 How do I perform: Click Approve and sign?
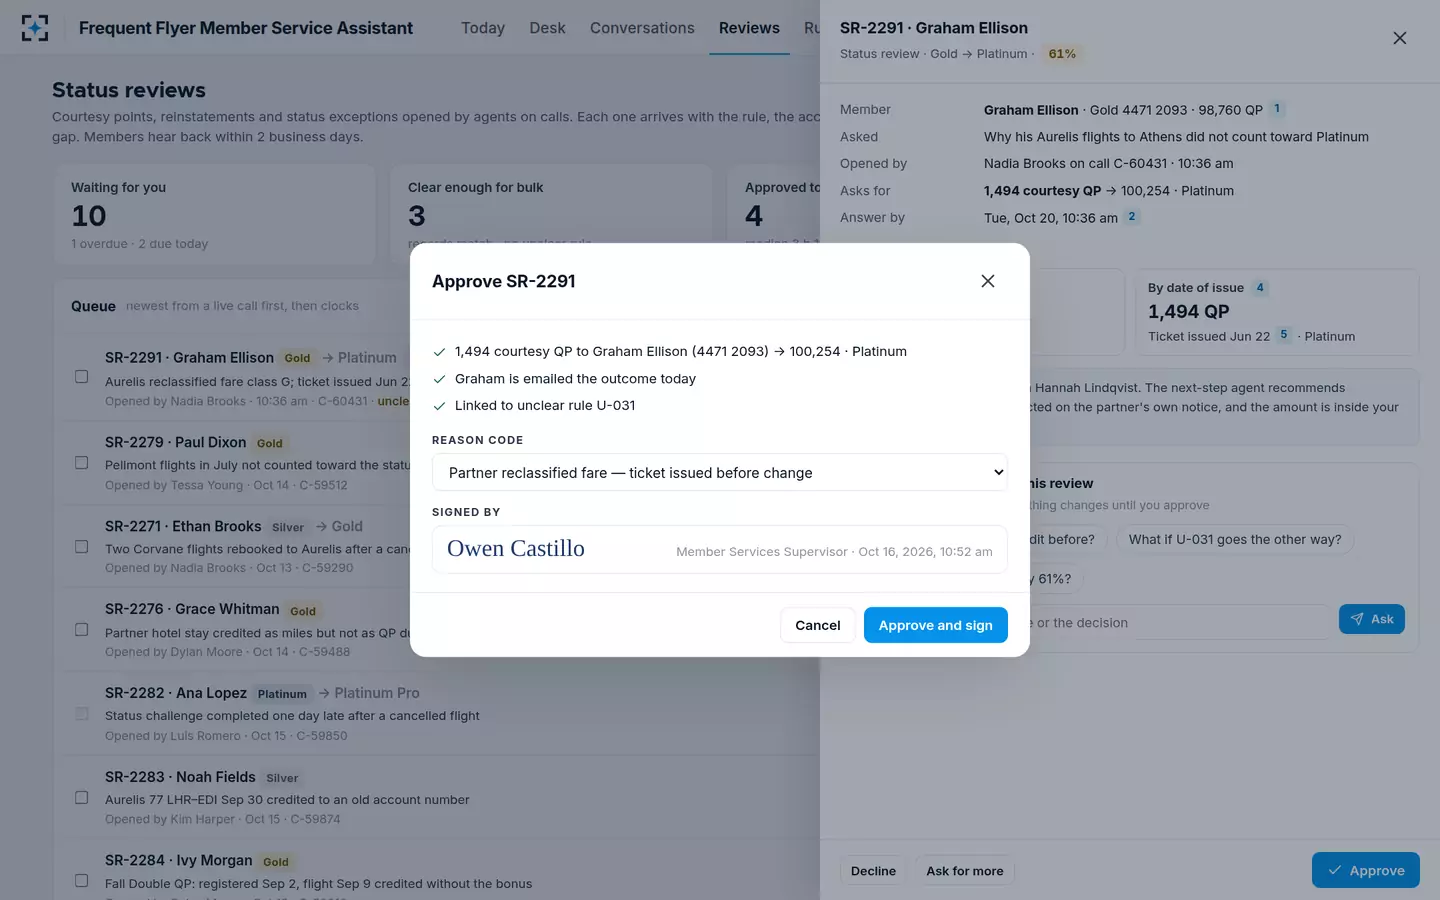coord(936,625)
